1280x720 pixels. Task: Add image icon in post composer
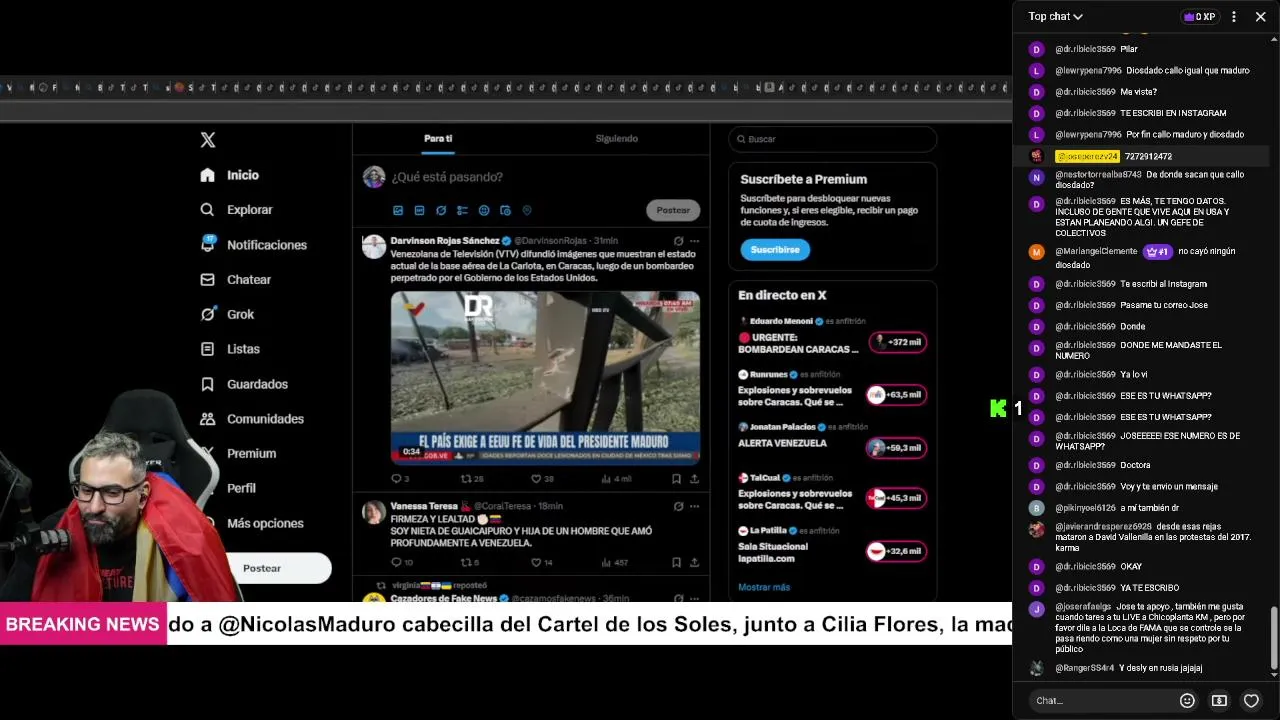coord(398,211)
